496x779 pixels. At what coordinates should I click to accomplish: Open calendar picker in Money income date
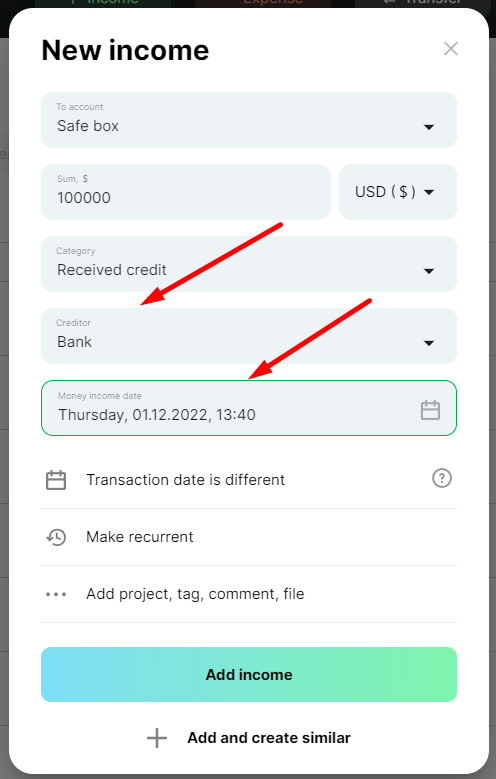click(430, 410)
